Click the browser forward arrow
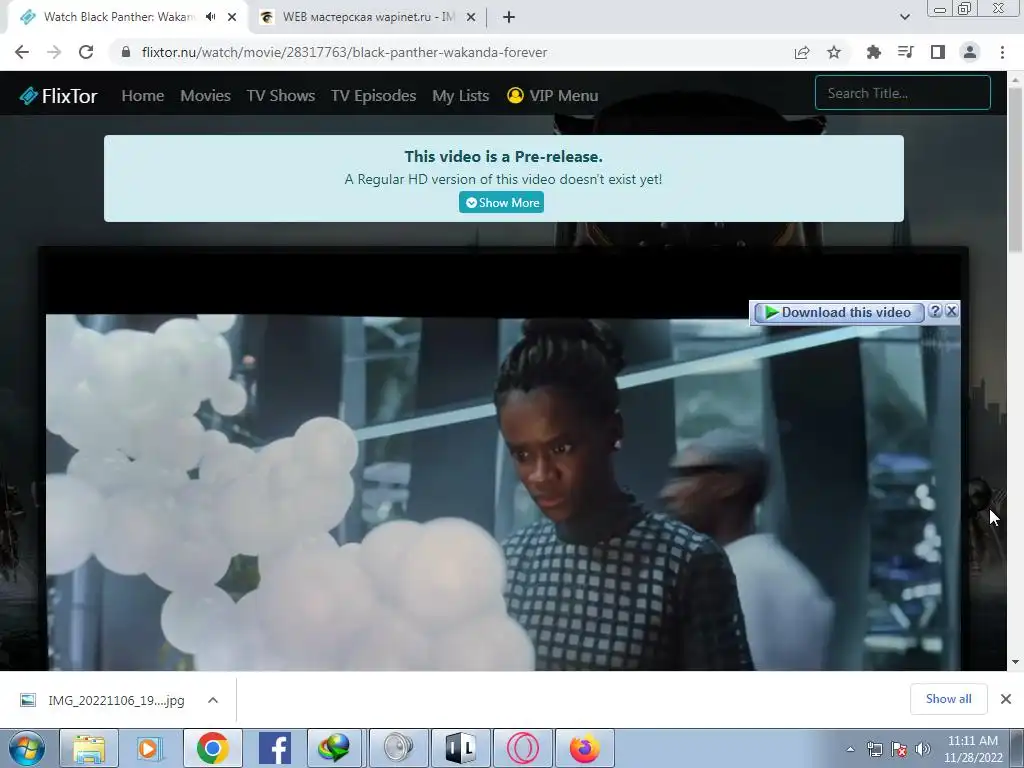Viewport: 1024px width, 768px height. click(x=54, y=52)
